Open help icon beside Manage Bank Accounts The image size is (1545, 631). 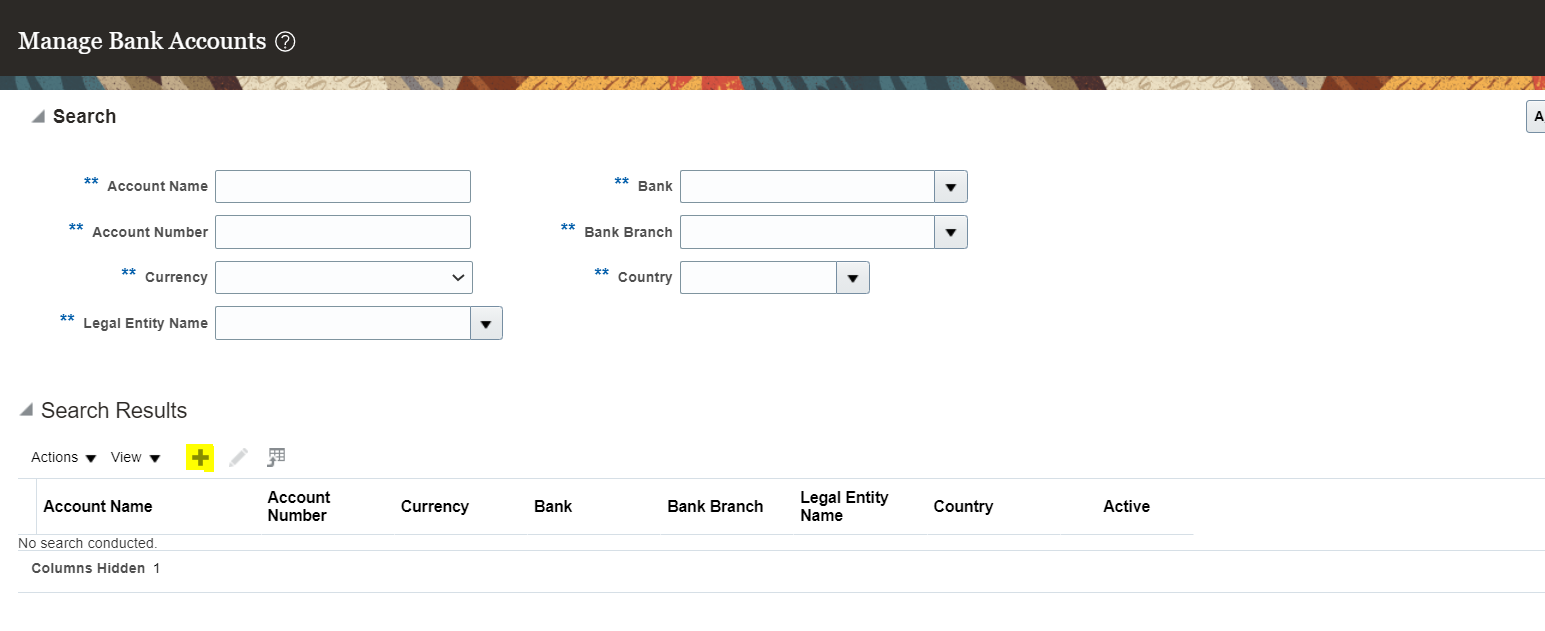[x=285, y=42]
